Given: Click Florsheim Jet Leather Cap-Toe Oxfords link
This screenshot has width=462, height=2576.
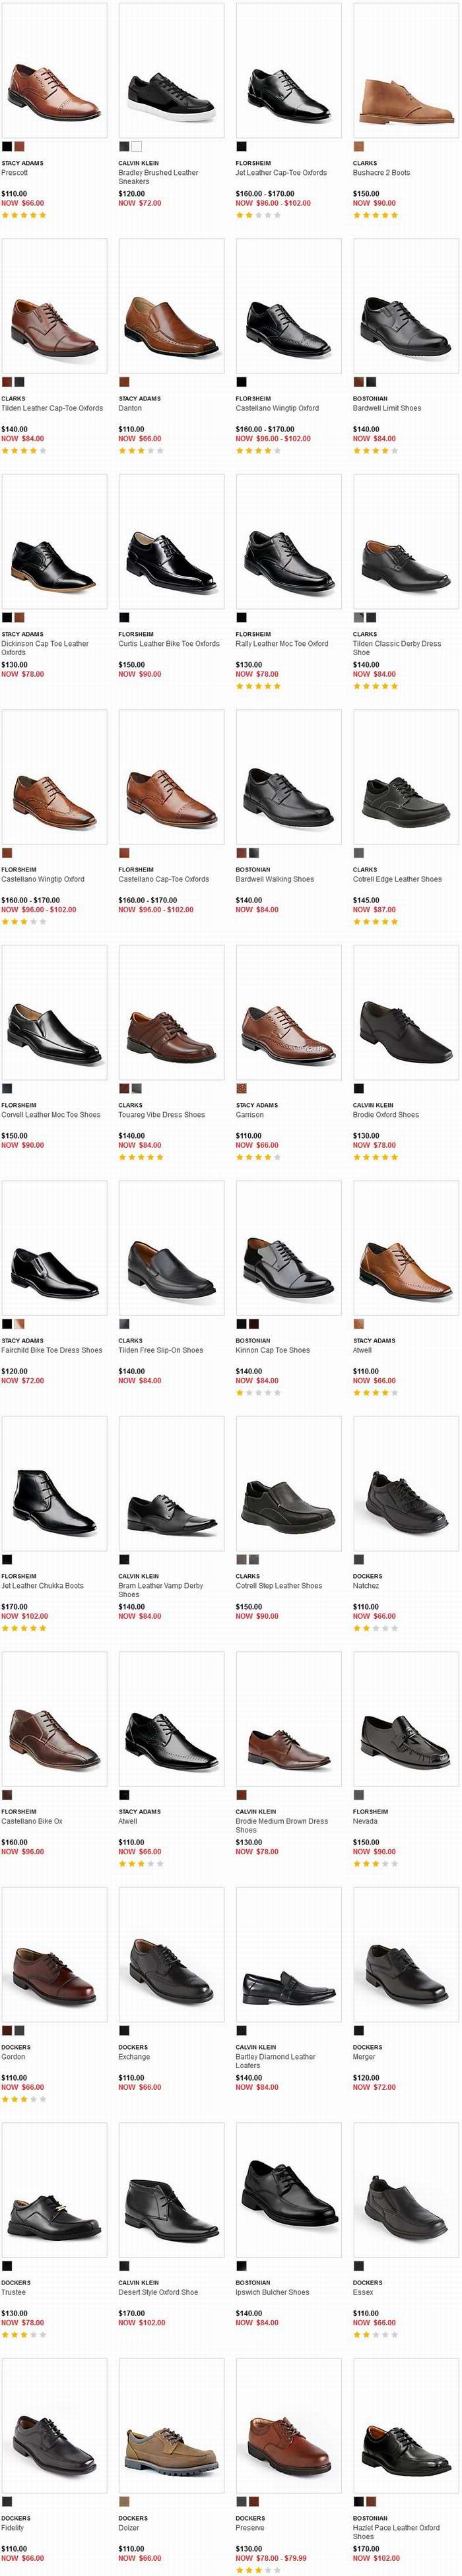Looking at the screenshot, I should pyautogui.click(x=281, y=173).
